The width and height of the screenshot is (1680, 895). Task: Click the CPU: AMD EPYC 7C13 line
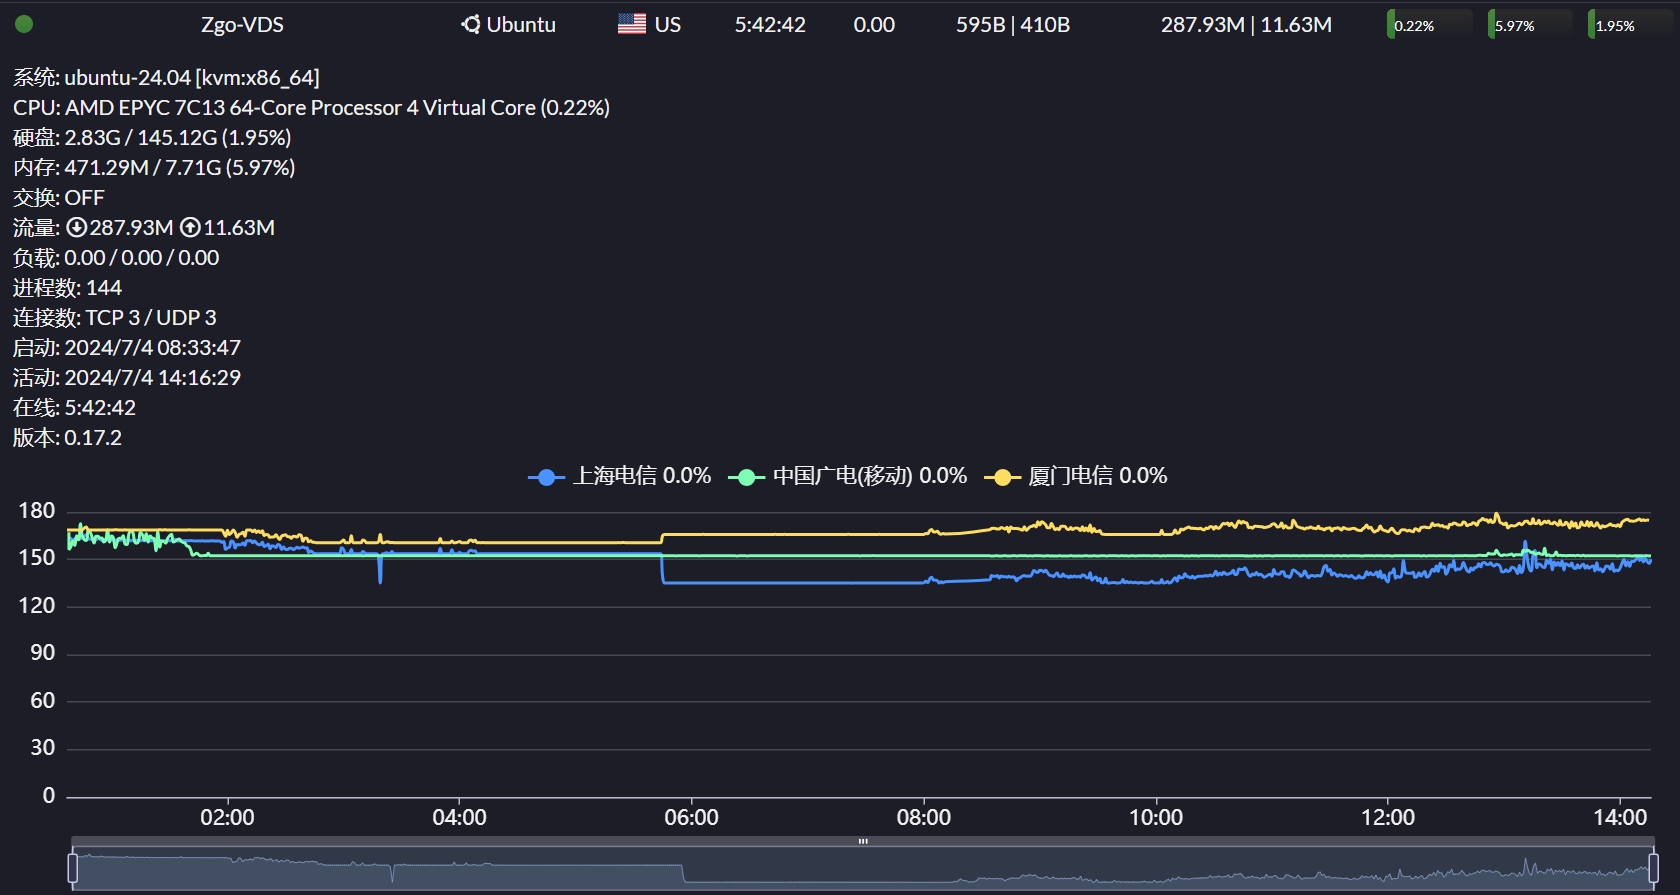pyautogui.click(x=311, y=108)
